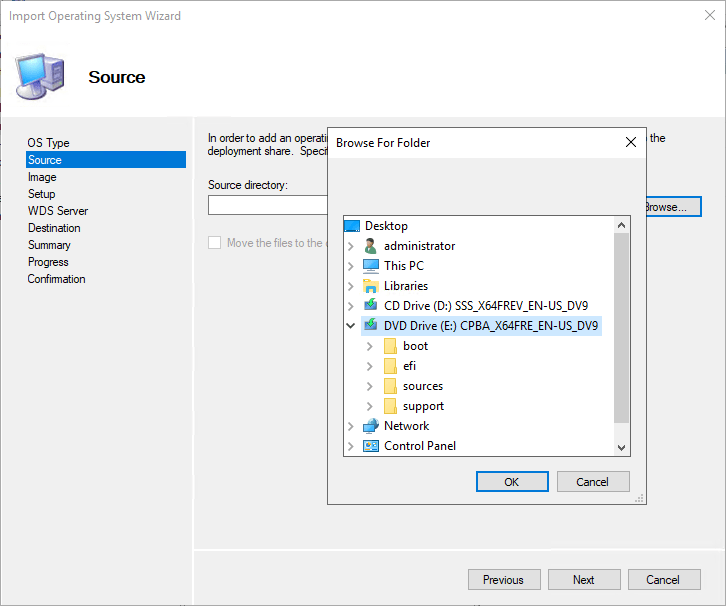
Task: Click the Libraries folder icon
Action: click(371, 286)
